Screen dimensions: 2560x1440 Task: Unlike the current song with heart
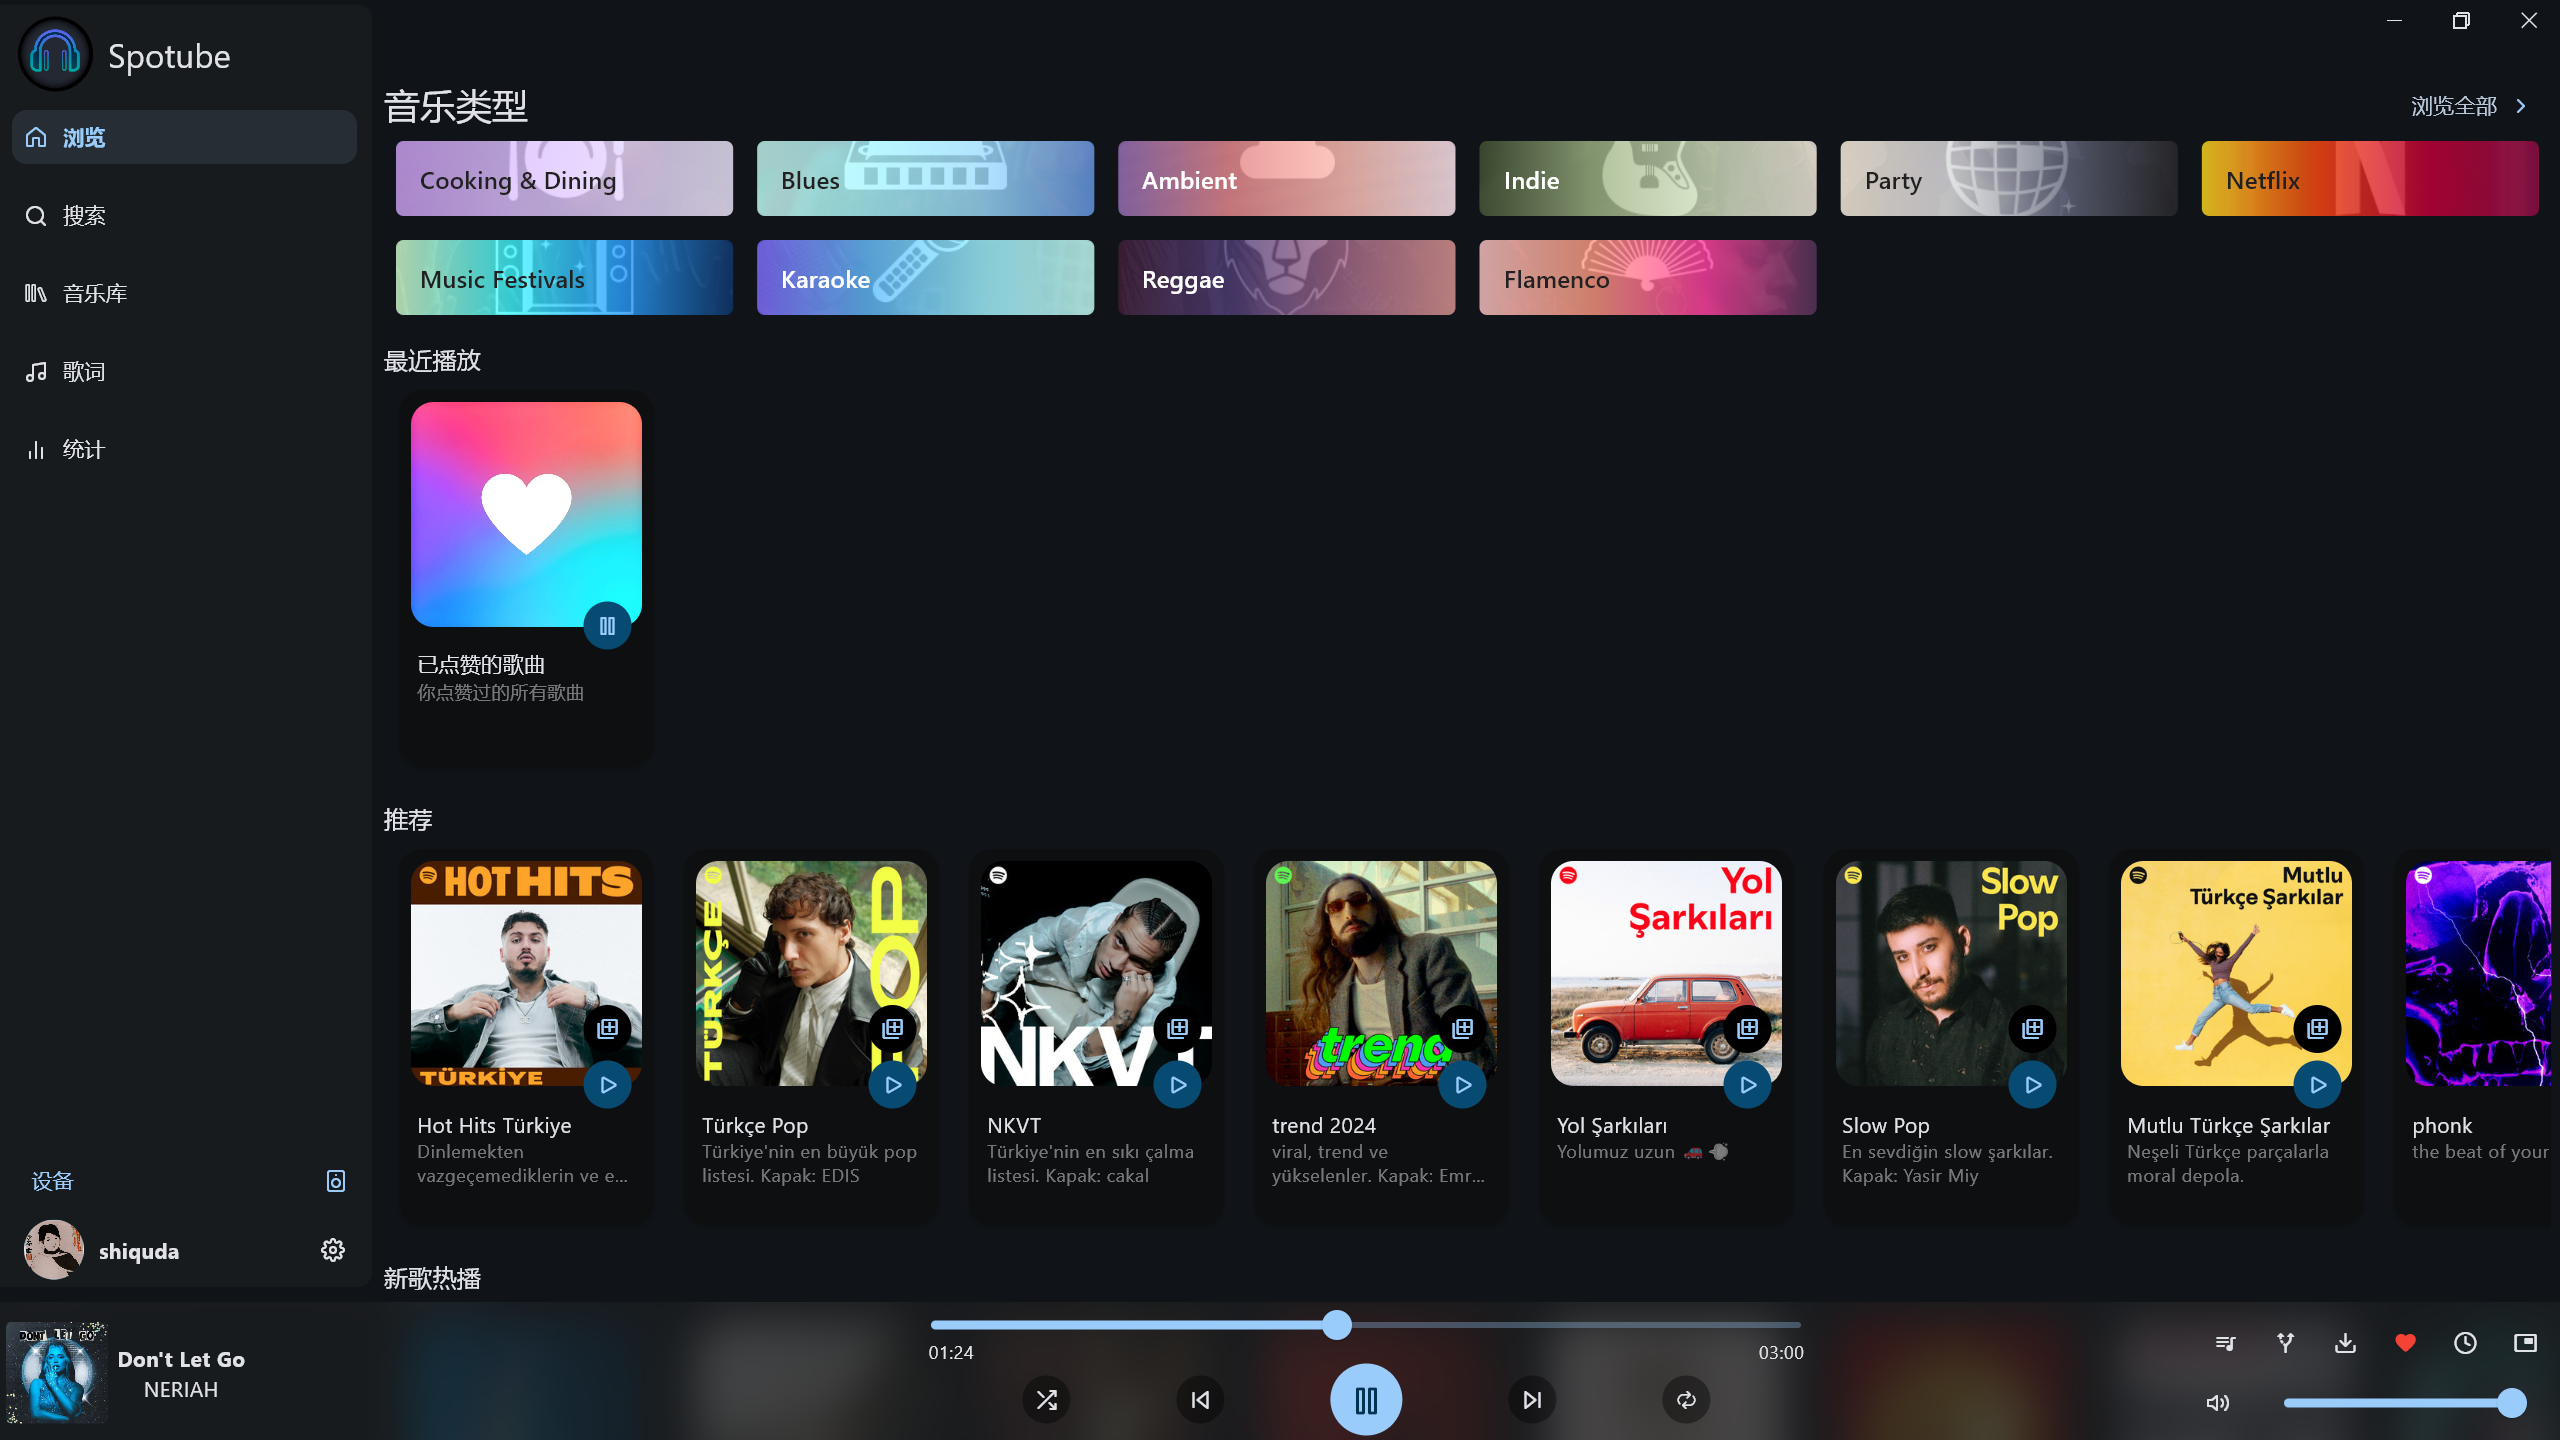[x=2405, y=1343]
